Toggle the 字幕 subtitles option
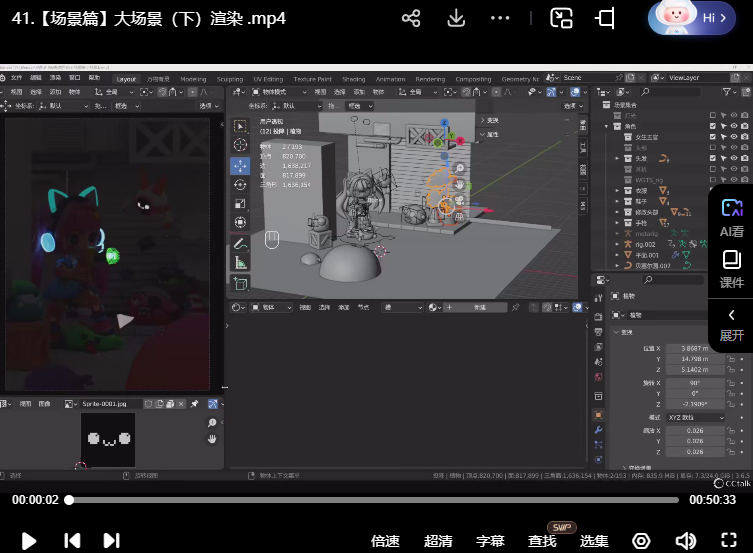The height and width of the screenshot is (553, 753). [490, 541]
